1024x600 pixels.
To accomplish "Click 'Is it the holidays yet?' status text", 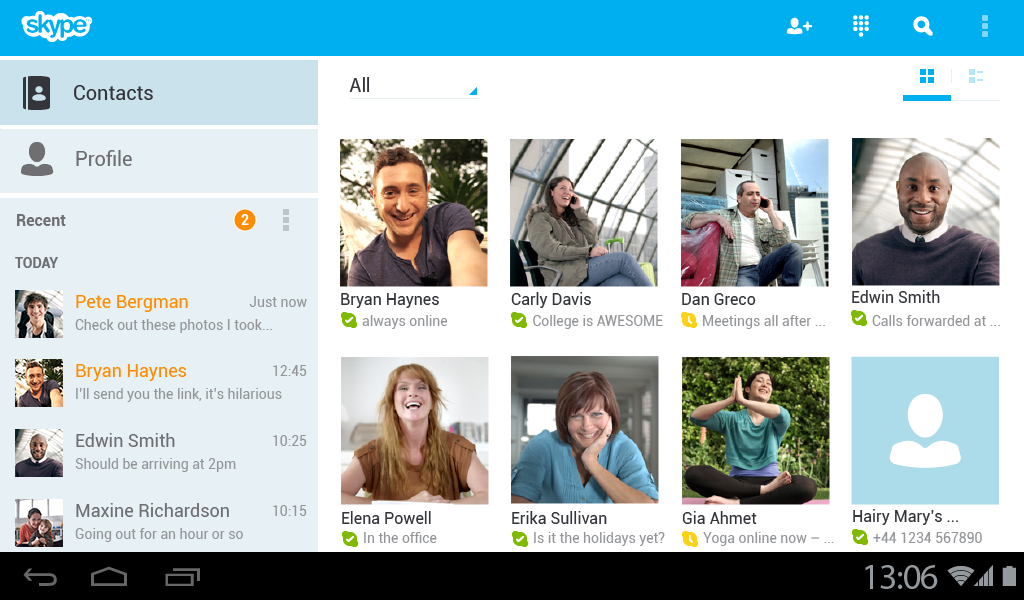I will 599,538.
